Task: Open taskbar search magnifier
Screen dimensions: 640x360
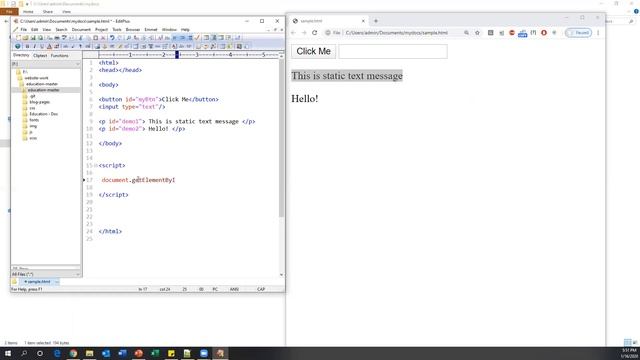Action: [x=24, y=353]
